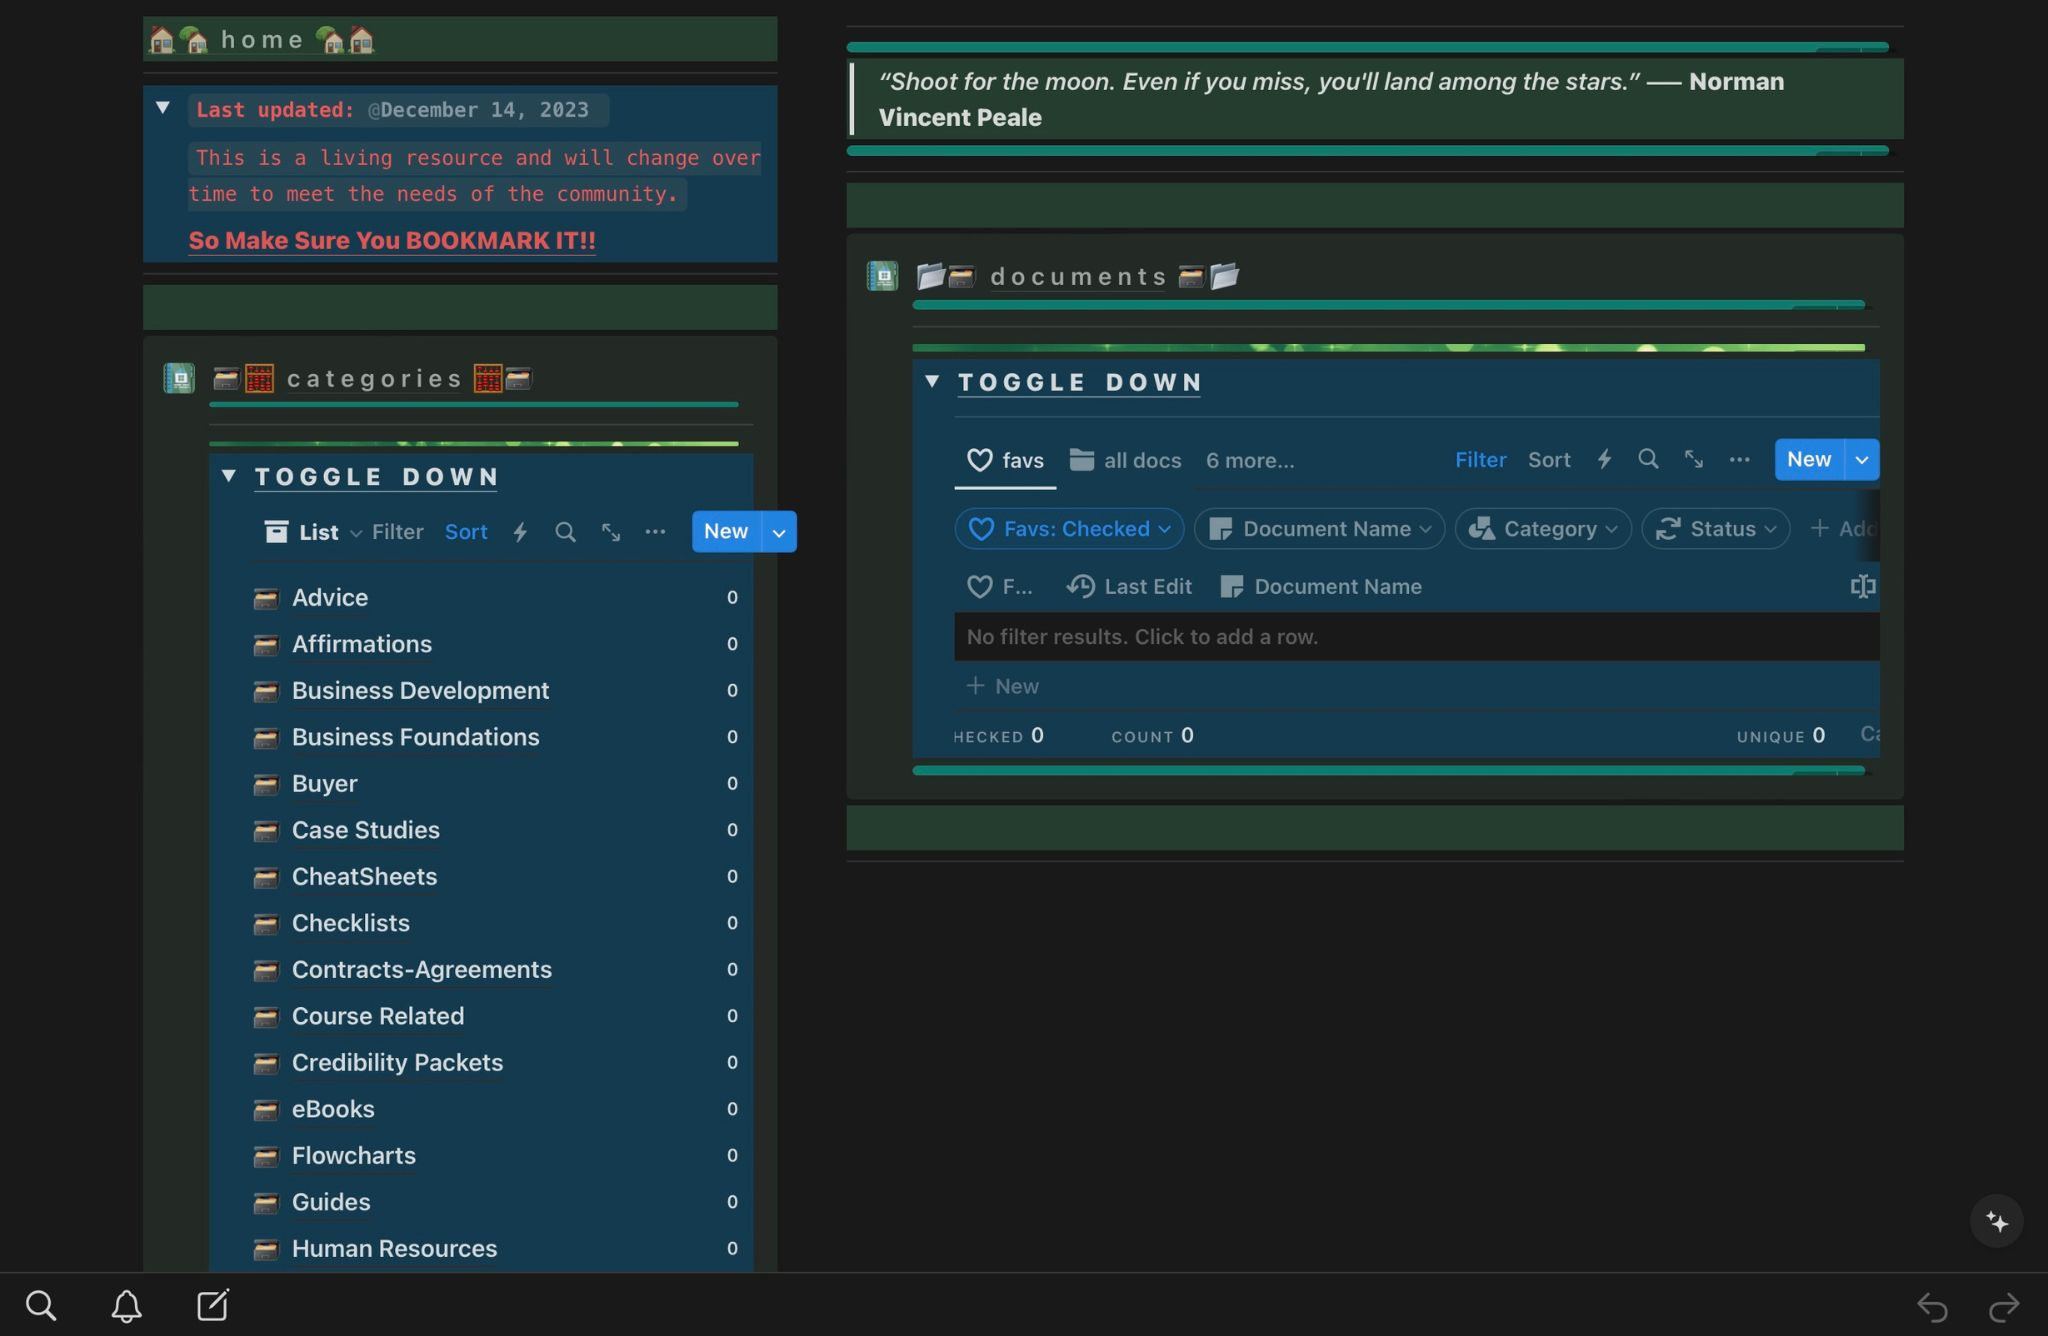2048x1336 pixels.
Task: Click the undo arrow in bottom bar
Action: tap(1932, 1307)
